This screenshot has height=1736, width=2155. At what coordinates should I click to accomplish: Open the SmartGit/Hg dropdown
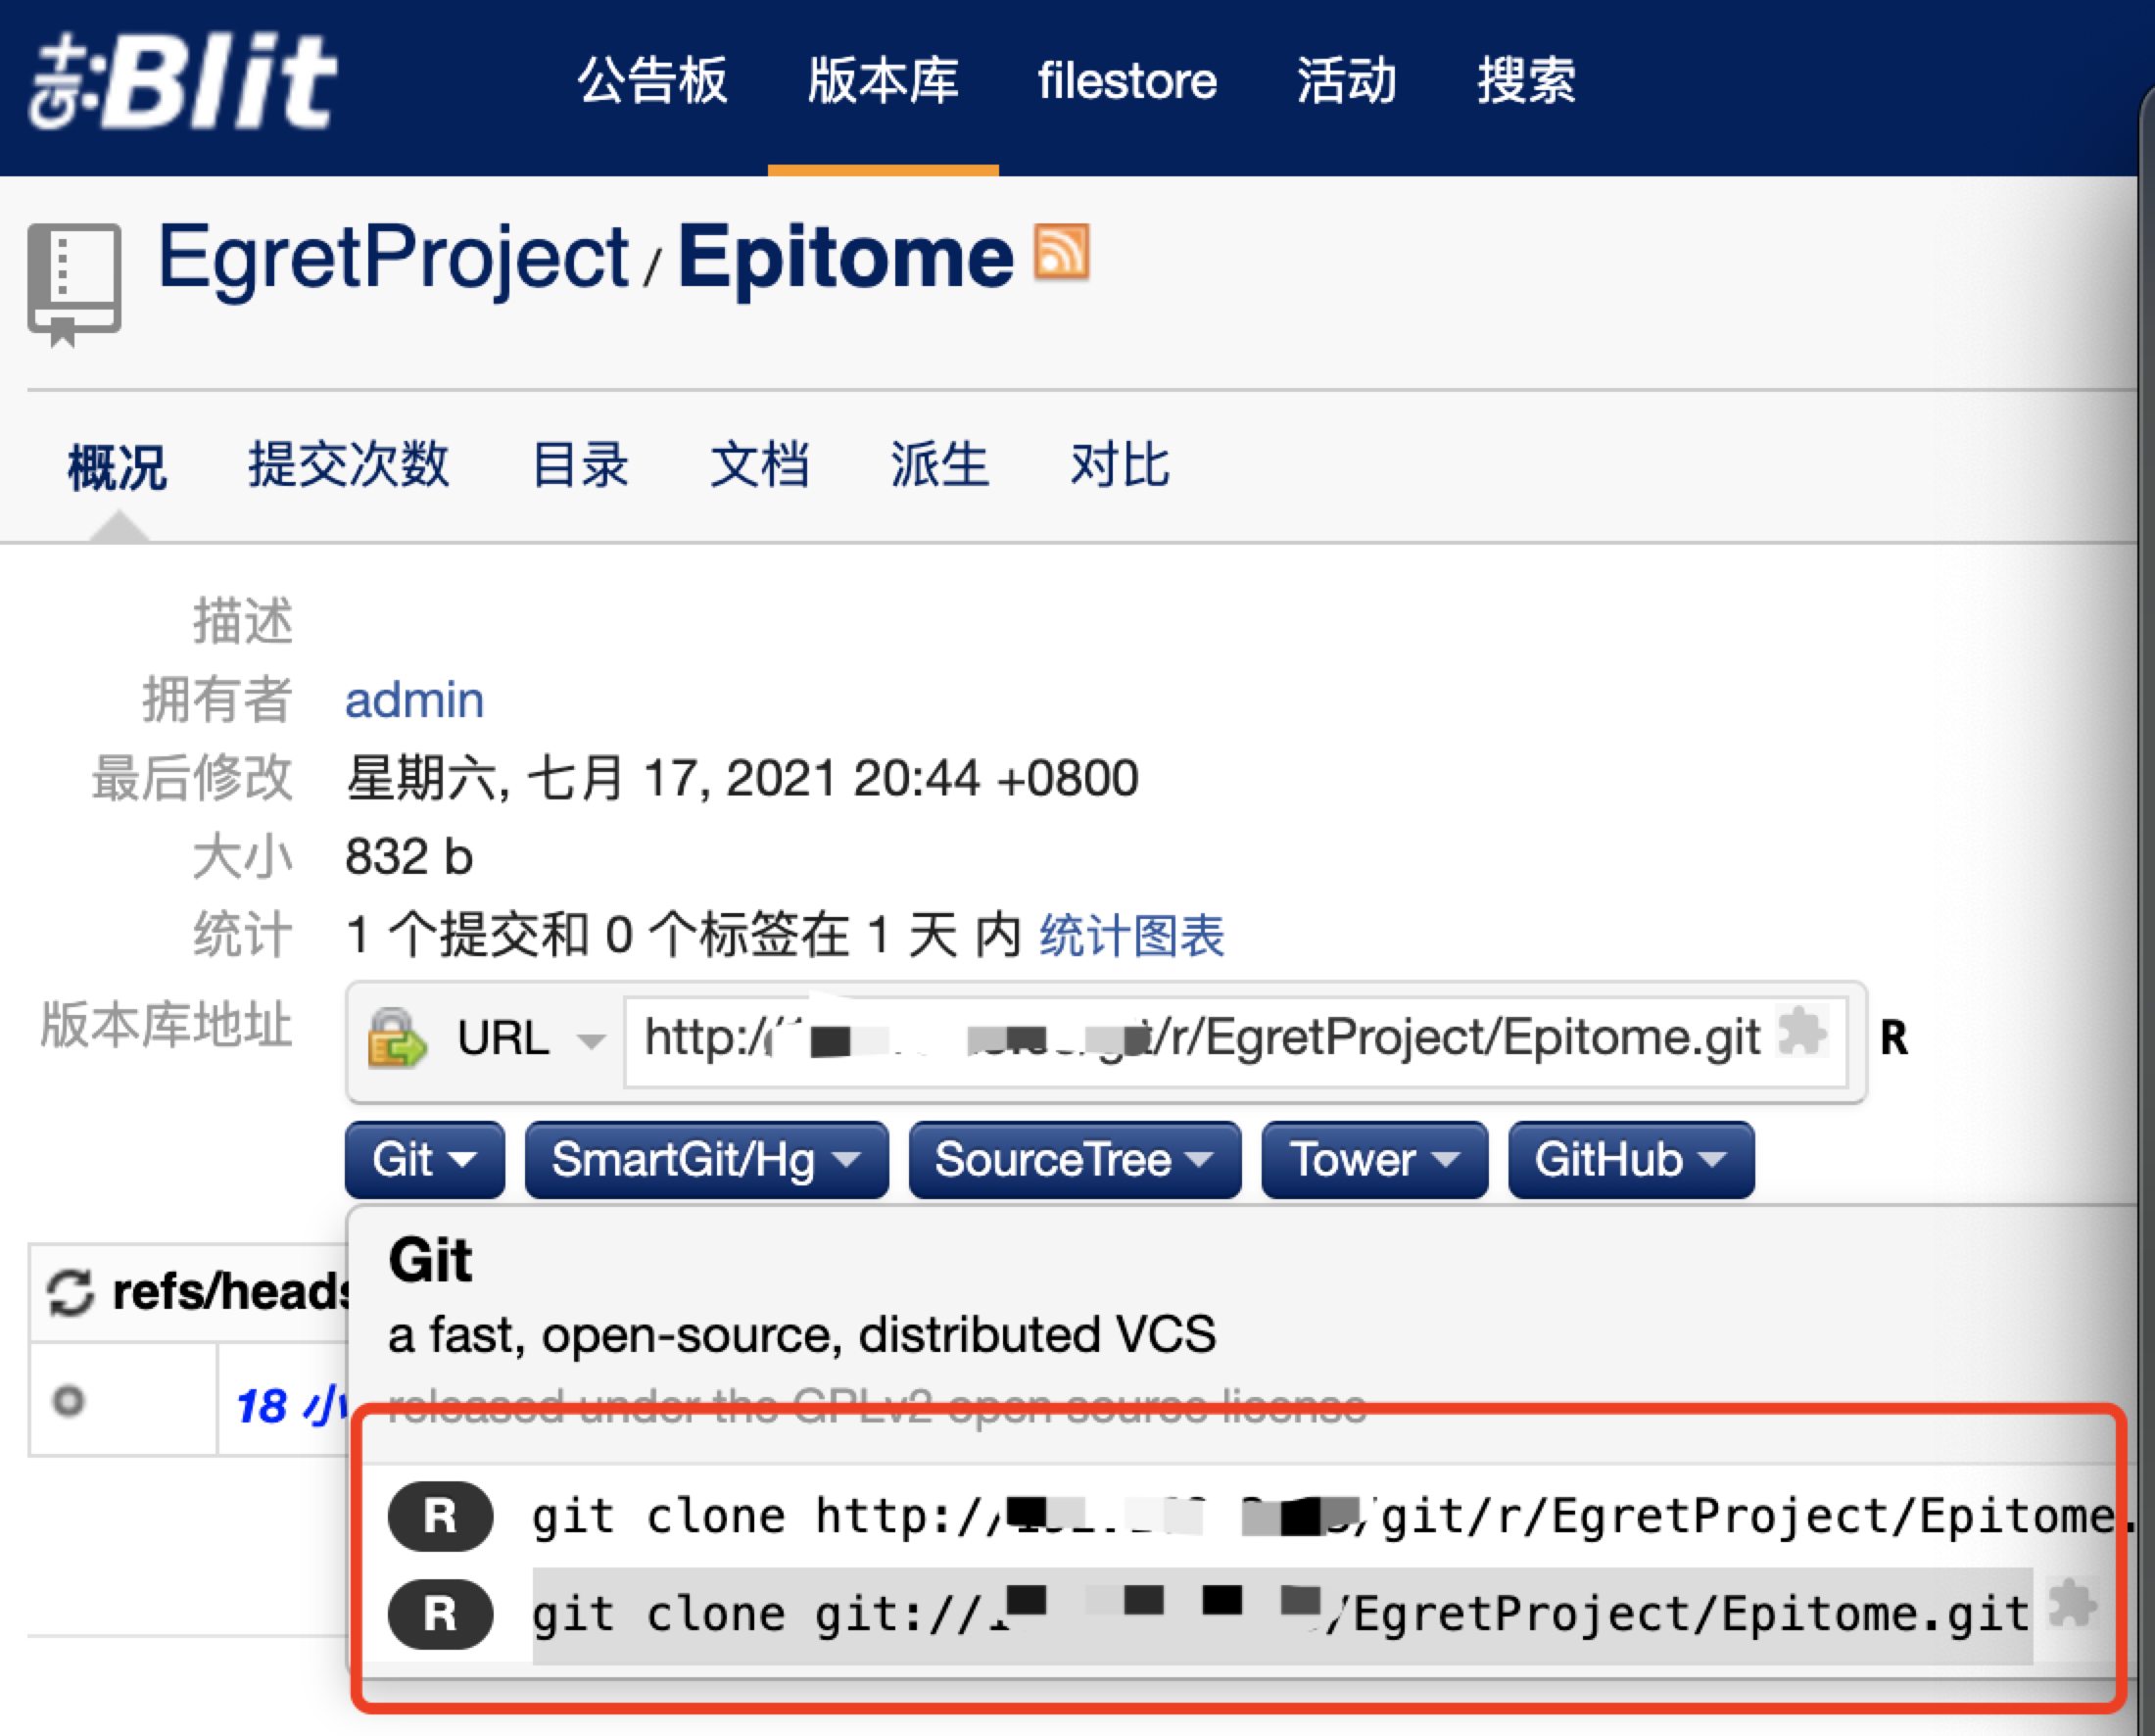(x=706, y=1160)
